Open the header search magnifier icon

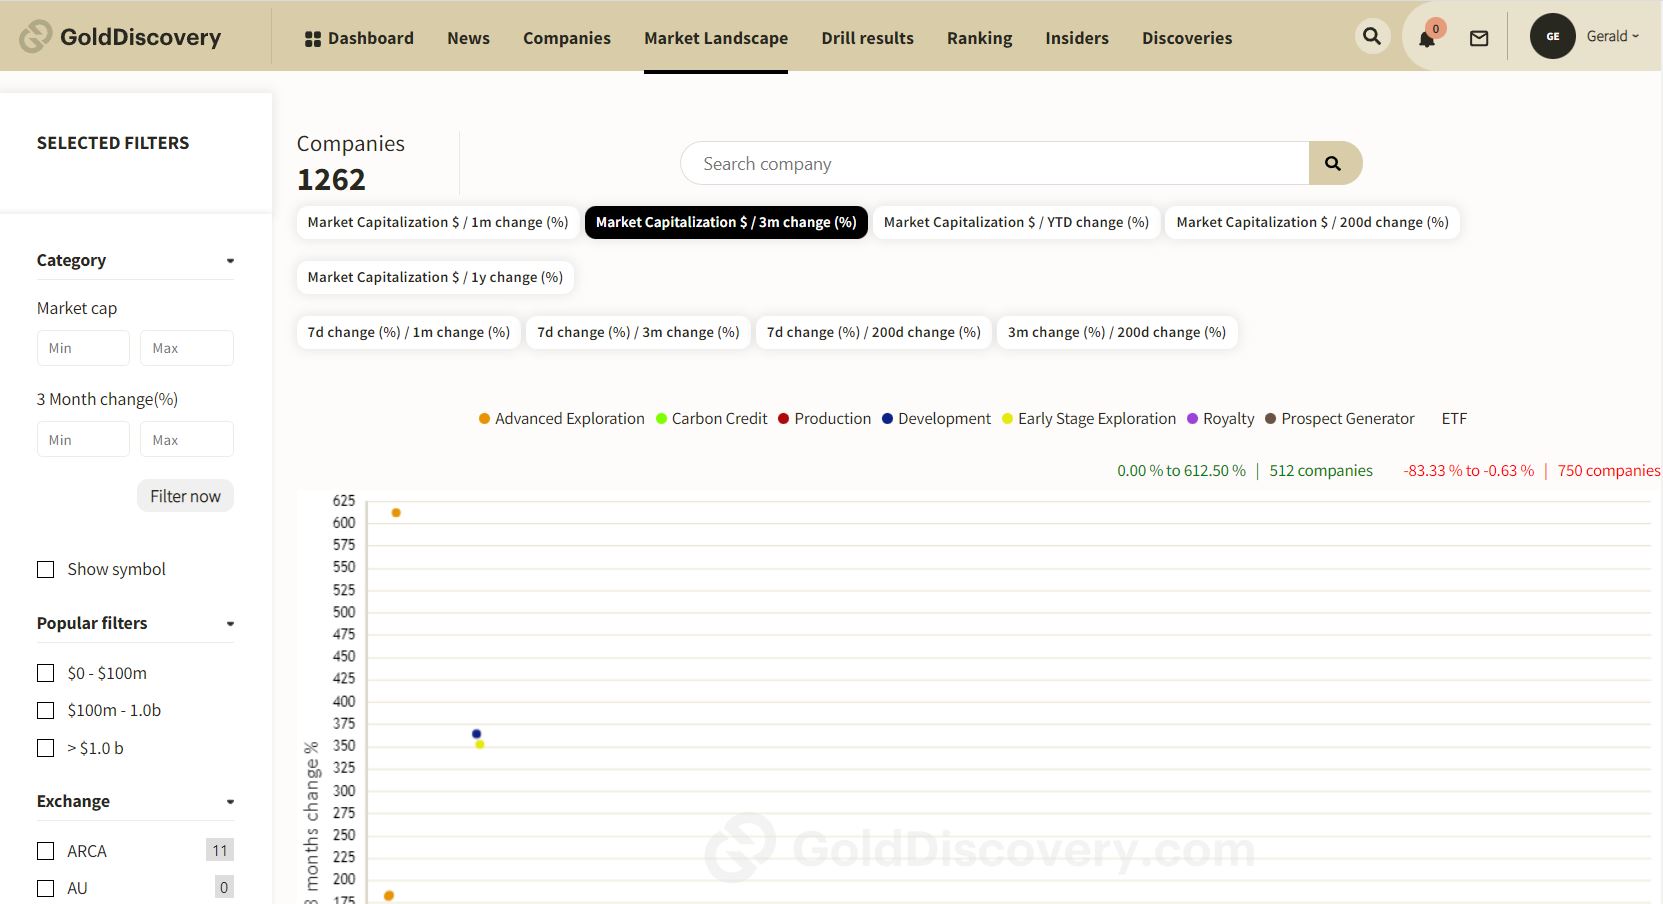pyautogui.click(x=1372, y=36)
